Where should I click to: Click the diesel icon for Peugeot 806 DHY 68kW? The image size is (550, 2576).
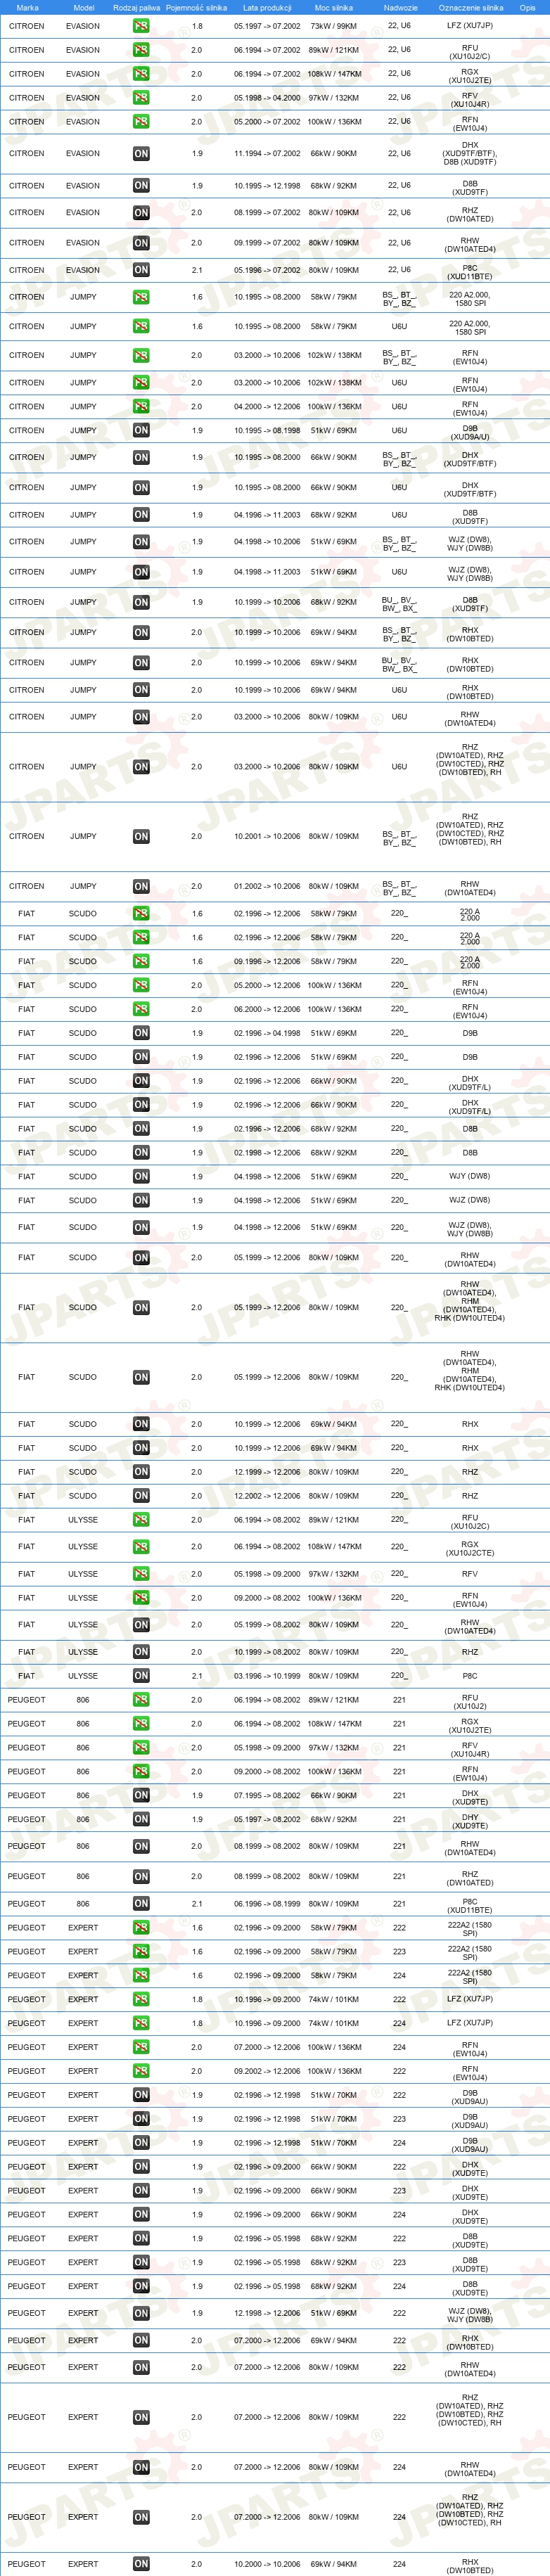click(x=141, y=1819)
